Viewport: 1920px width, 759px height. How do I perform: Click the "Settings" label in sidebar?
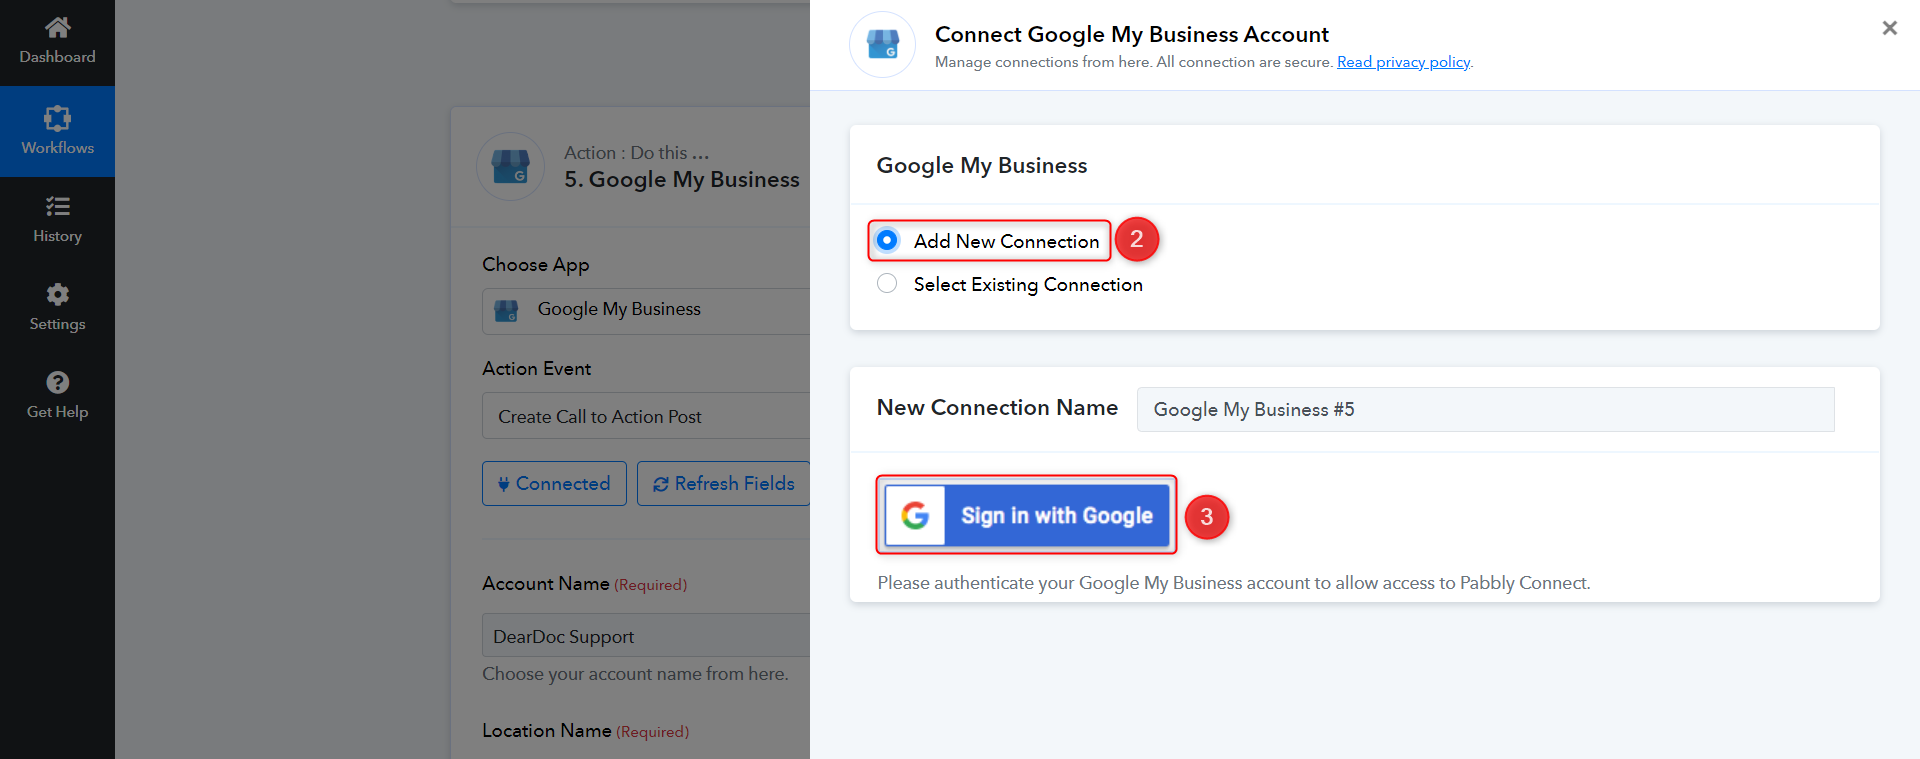(57, 324)
